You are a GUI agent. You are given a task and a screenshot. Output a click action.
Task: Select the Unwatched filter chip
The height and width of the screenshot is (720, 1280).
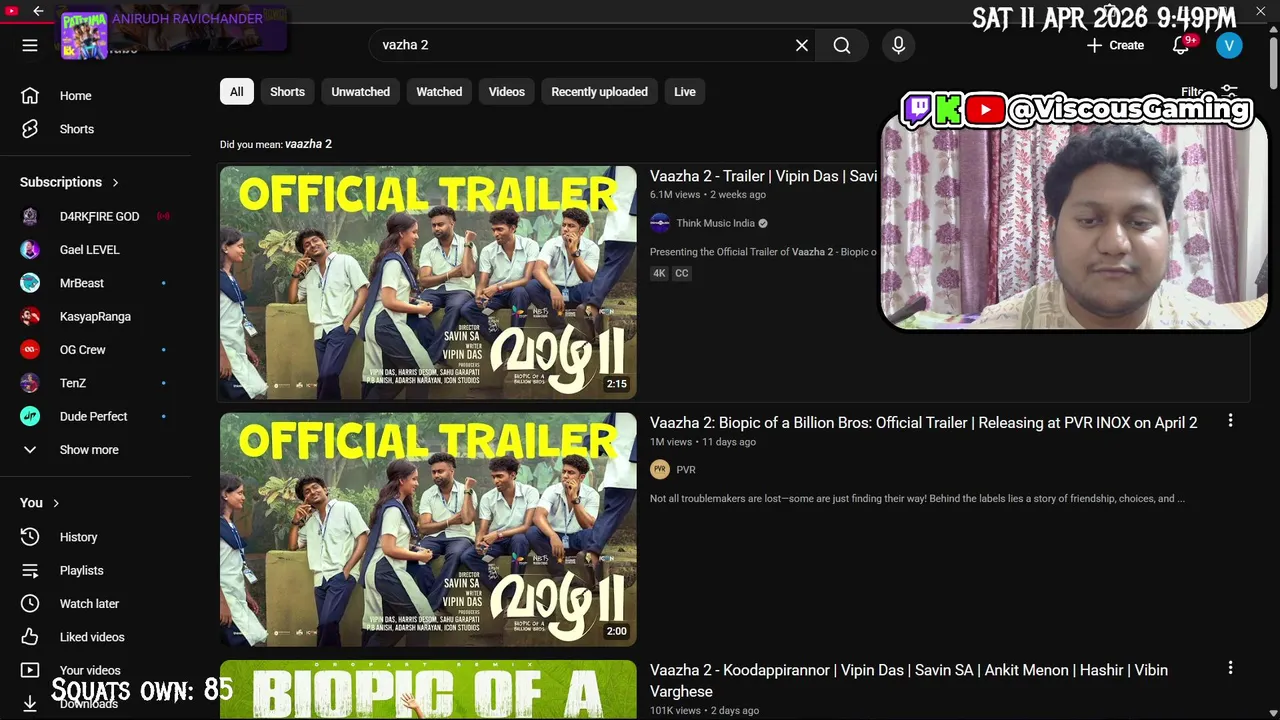tap(361, 92)
